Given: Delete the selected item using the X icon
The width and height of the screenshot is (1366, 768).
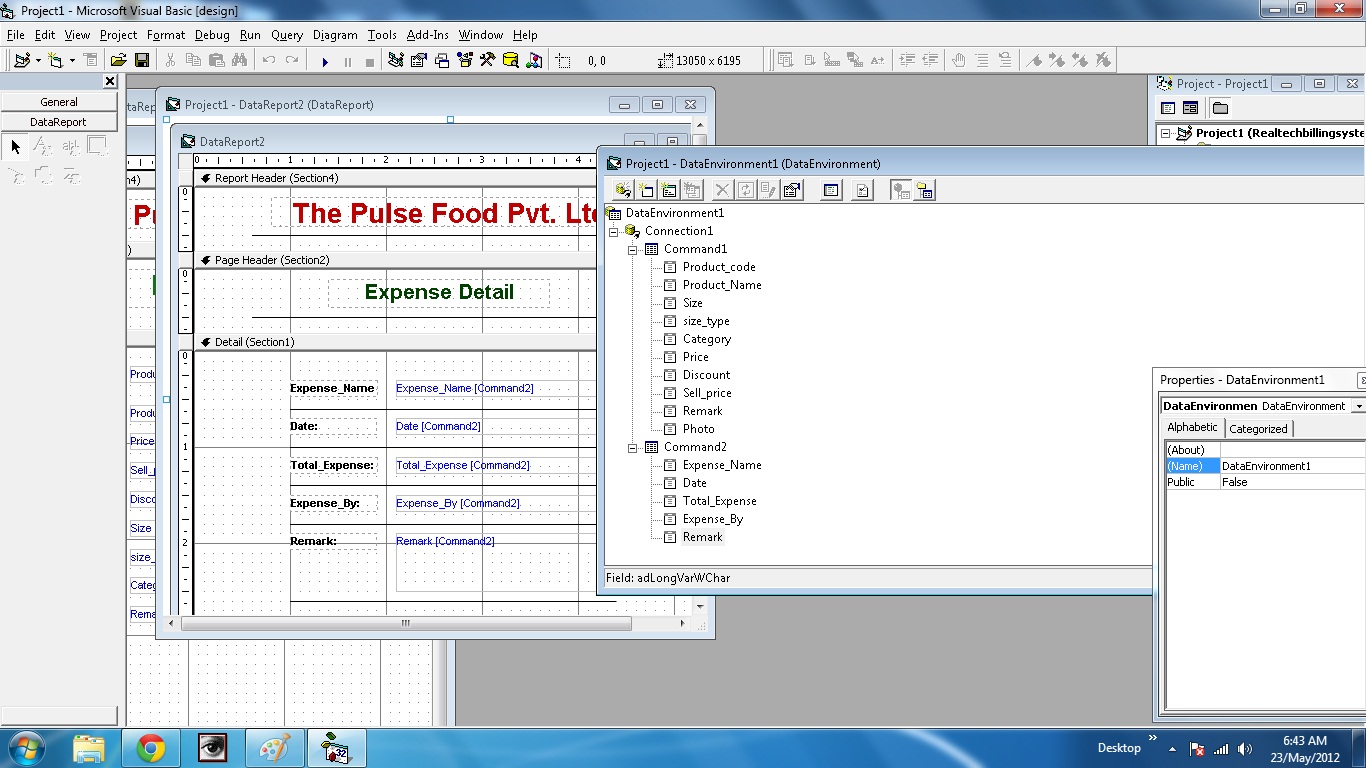Looking at the screenshot, I should (723, 190).
